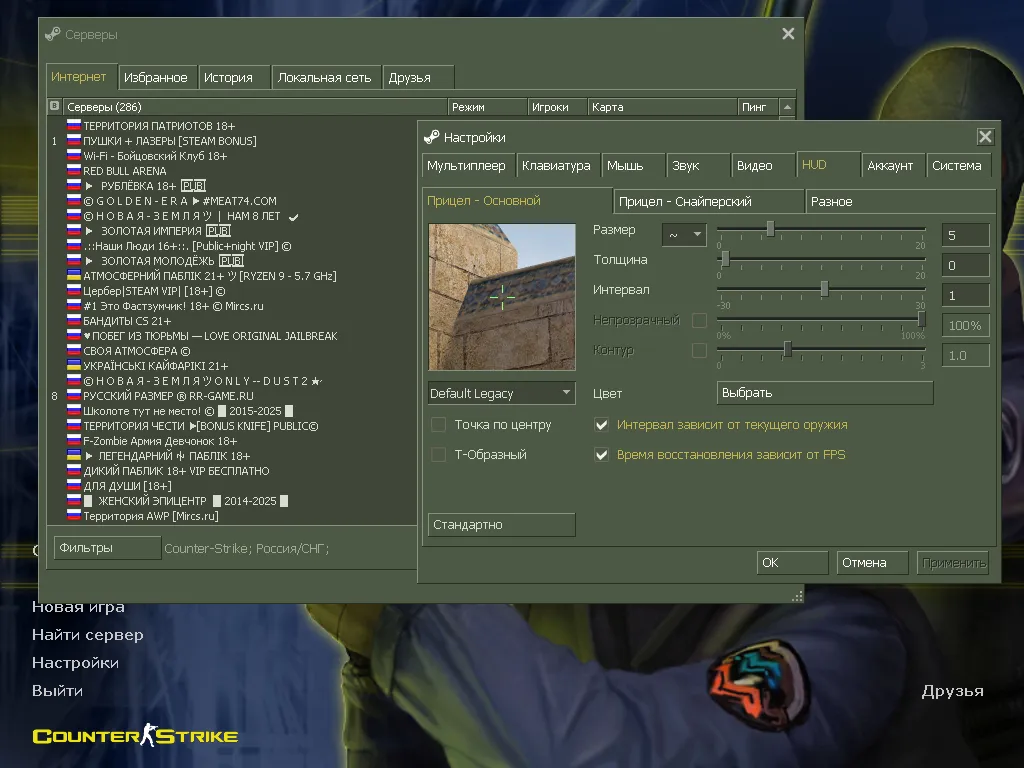Click the Размер value input field

[965, 235]
